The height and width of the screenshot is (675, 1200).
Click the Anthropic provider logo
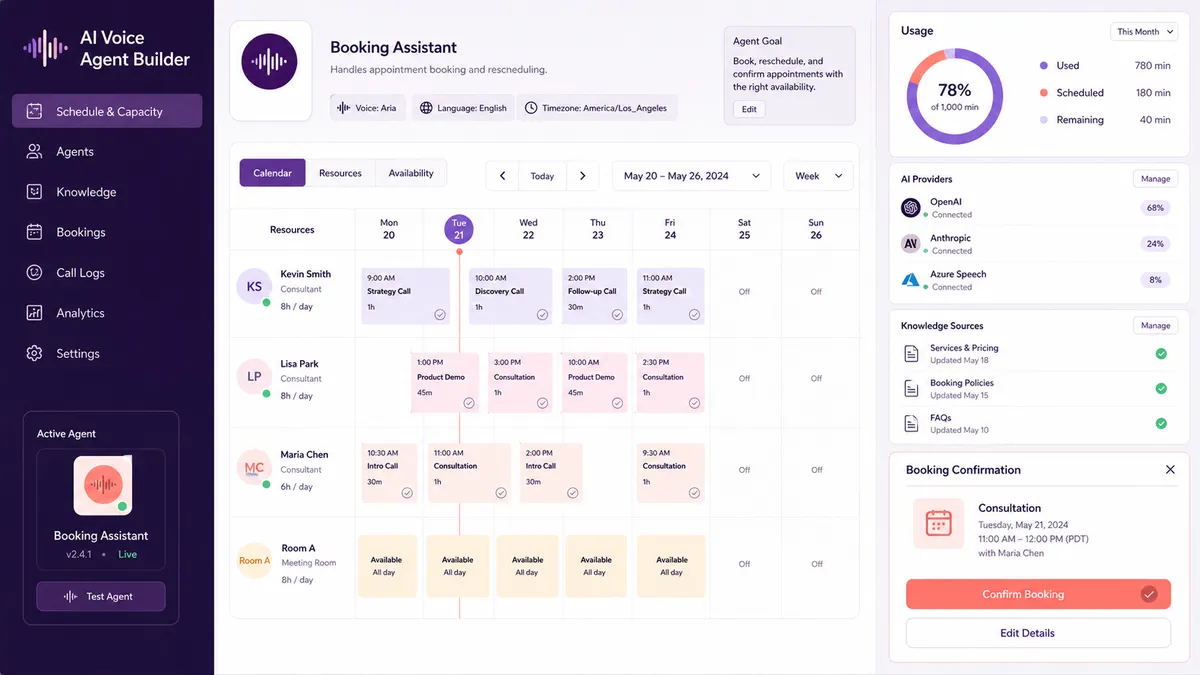[x=910, y=243]
